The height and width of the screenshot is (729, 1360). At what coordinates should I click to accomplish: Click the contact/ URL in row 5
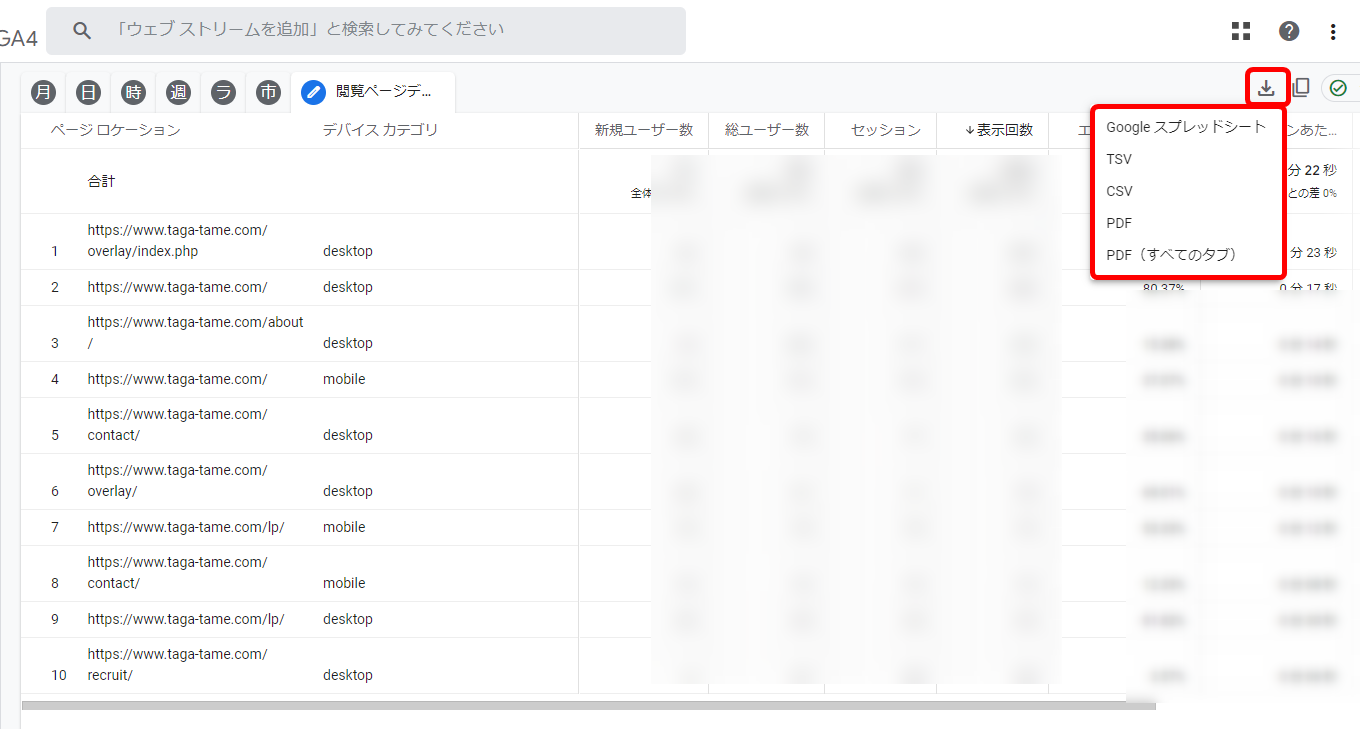click(177, 425)
